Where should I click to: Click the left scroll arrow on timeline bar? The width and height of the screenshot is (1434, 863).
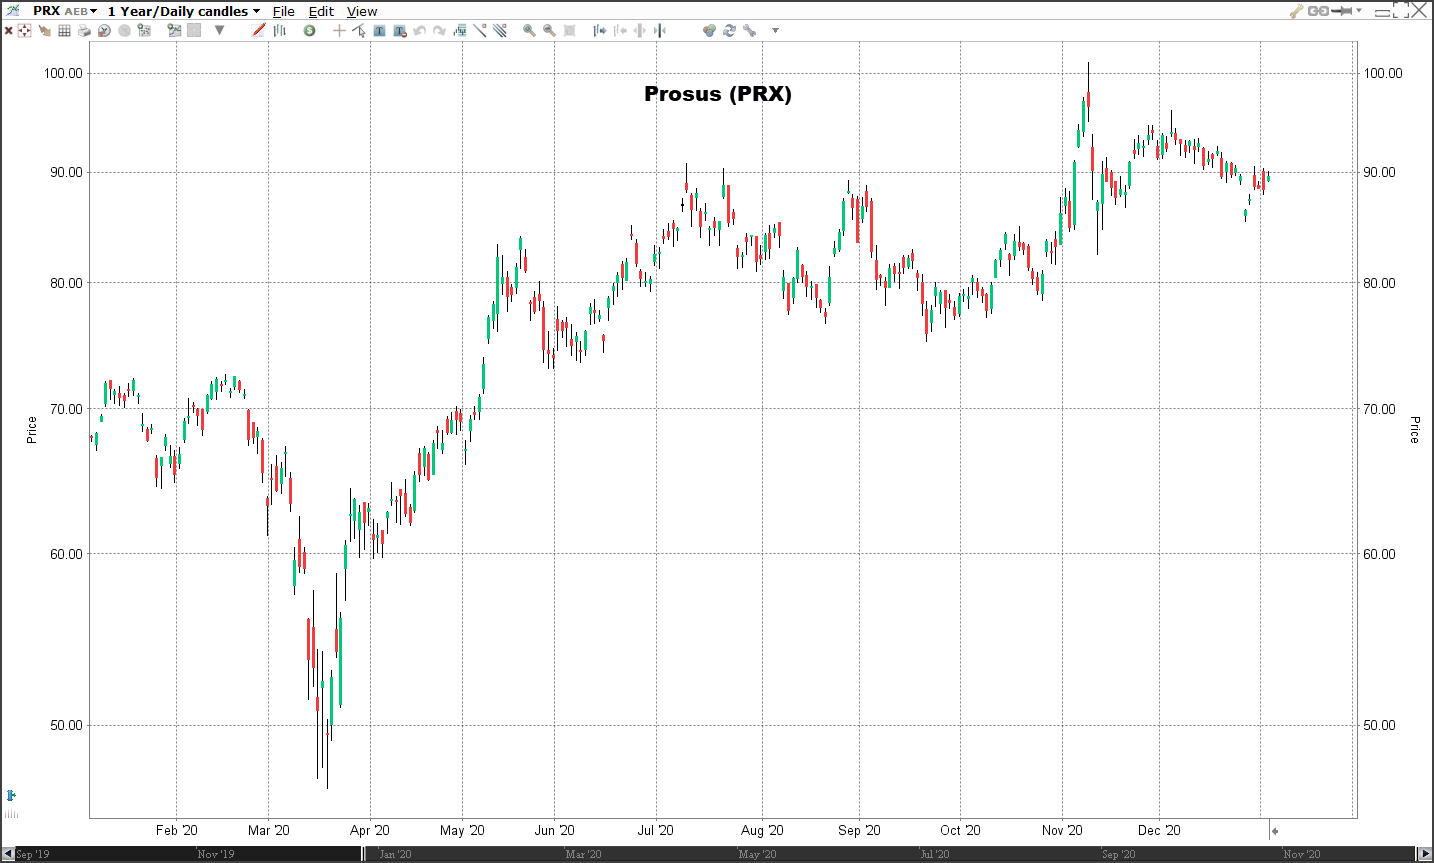coord(8,854)
